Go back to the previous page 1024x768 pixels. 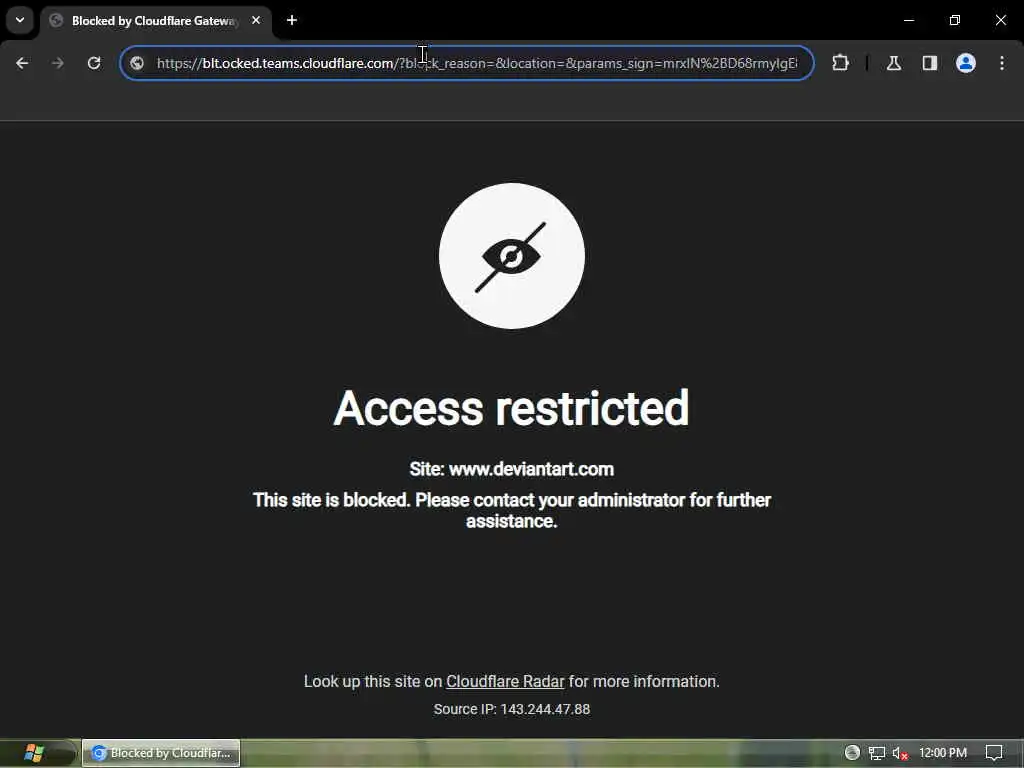(22, 63)
